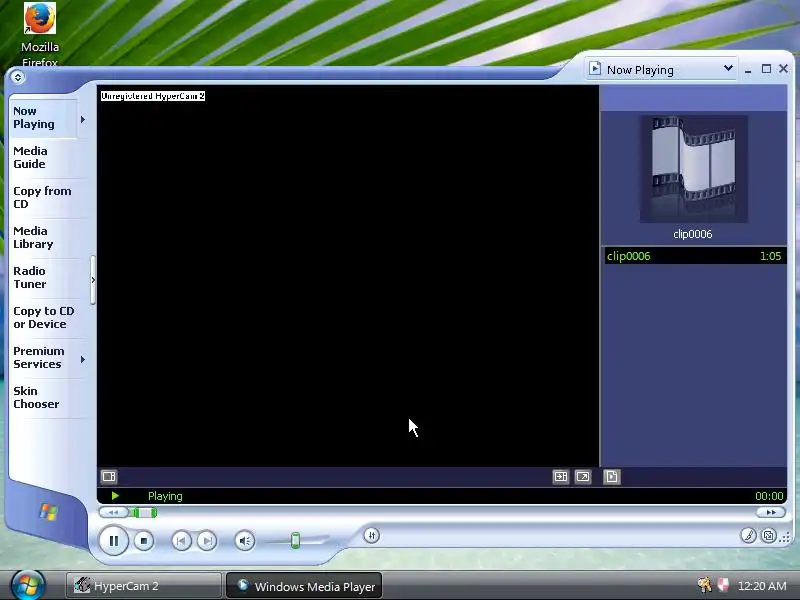Minimize the Windows Media Player window
The image size is (800, 600).
748,69
